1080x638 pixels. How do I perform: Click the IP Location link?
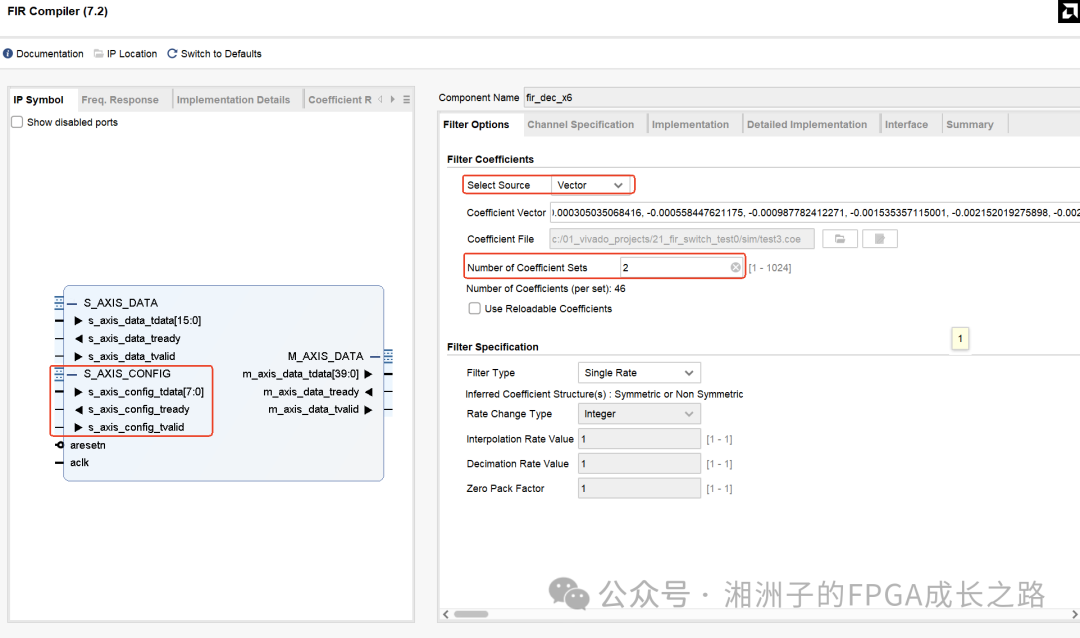tap(132, 54)
